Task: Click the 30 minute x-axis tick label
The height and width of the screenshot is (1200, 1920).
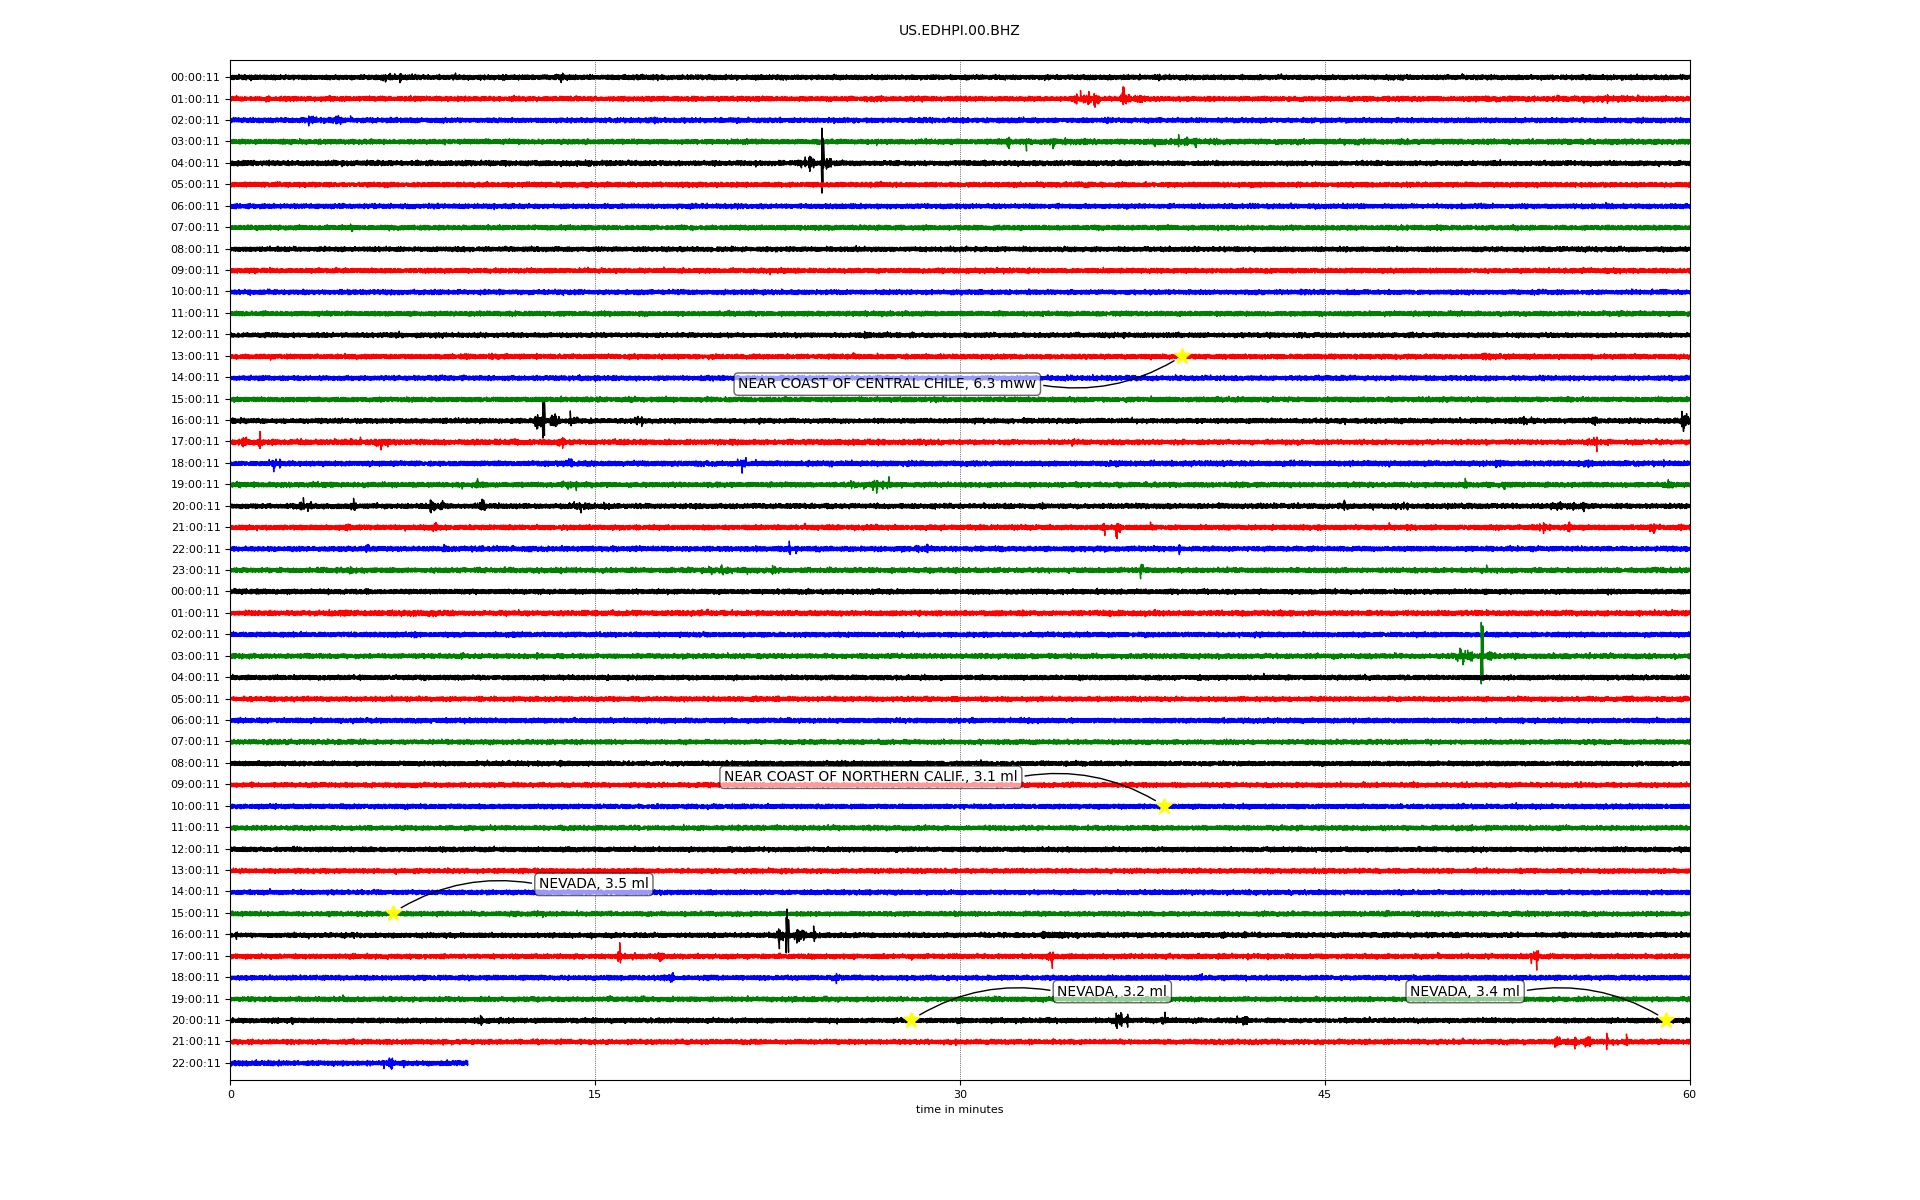Action: pos(960,1094)
